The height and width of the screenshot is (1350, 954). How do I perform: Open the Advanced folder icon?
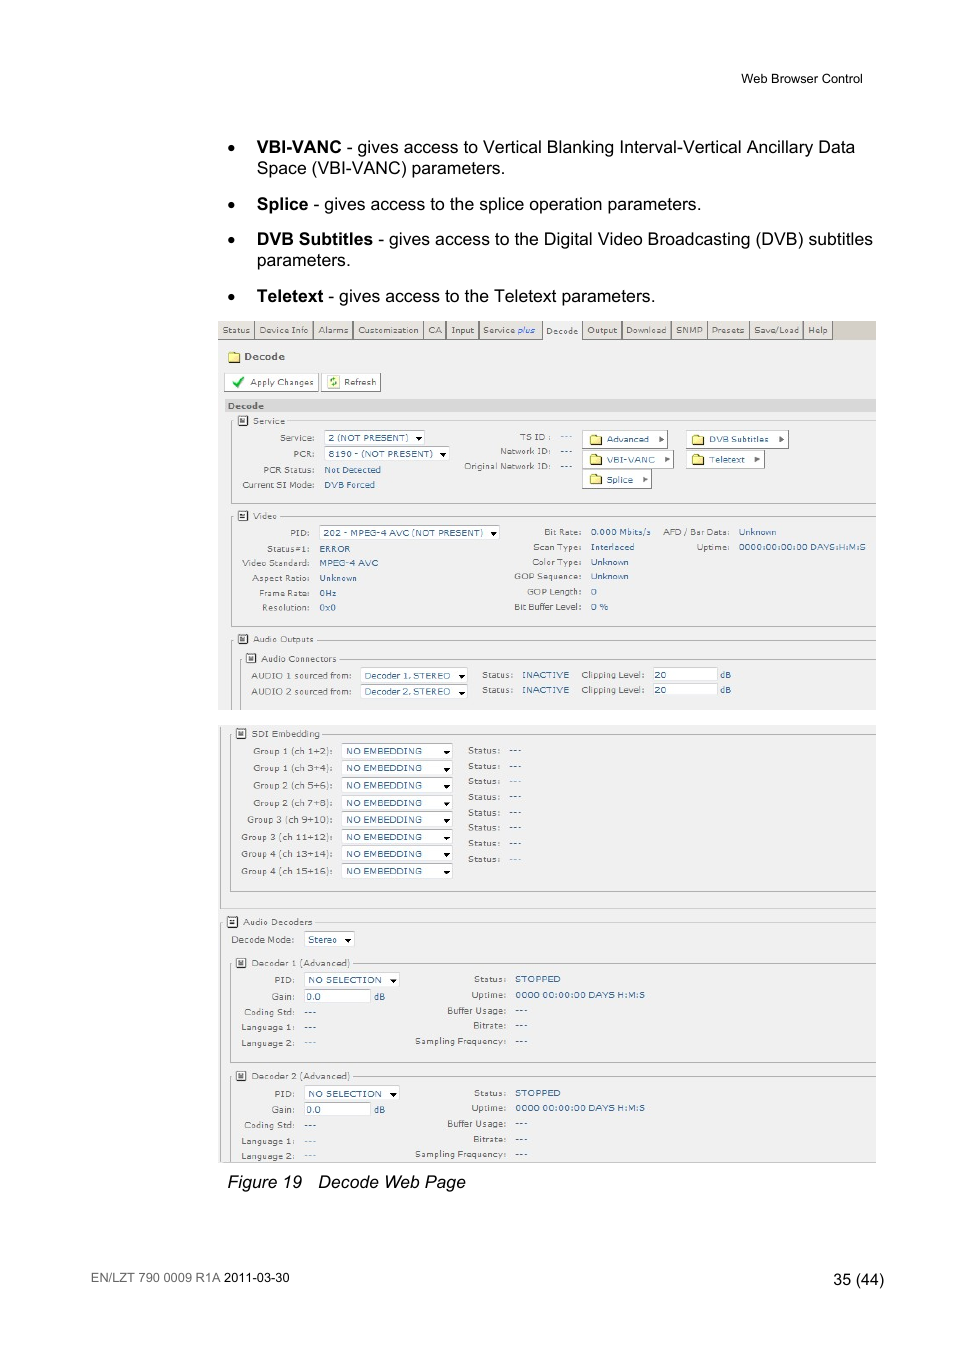coord(596,439)
